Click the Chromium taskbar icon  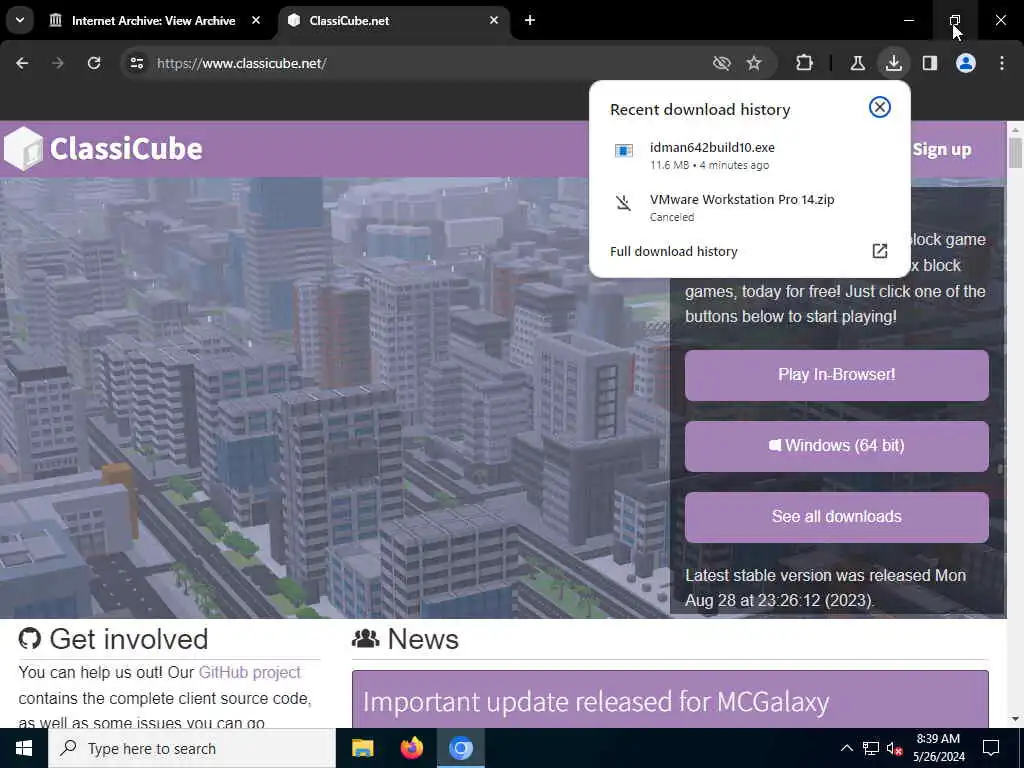(460, 748)
